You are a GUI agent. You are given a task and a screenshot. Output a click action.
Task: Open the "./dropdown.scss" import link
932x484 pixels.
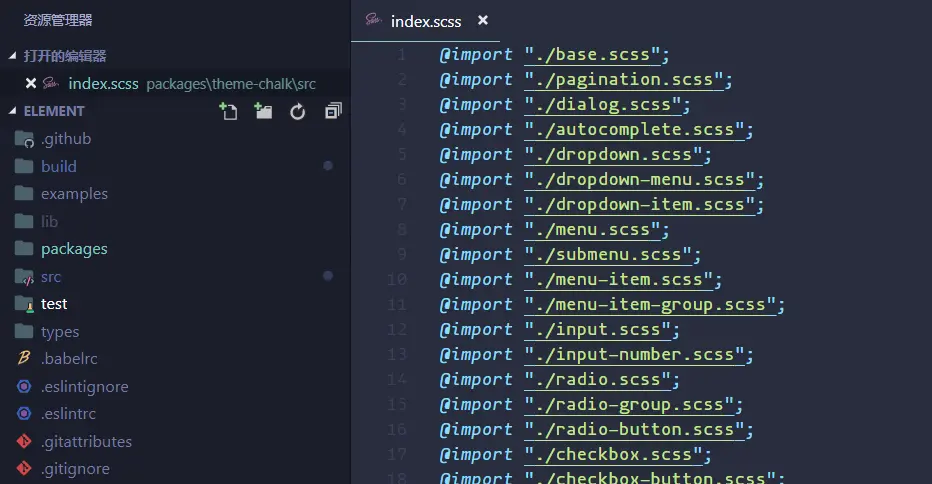(614, 155)
